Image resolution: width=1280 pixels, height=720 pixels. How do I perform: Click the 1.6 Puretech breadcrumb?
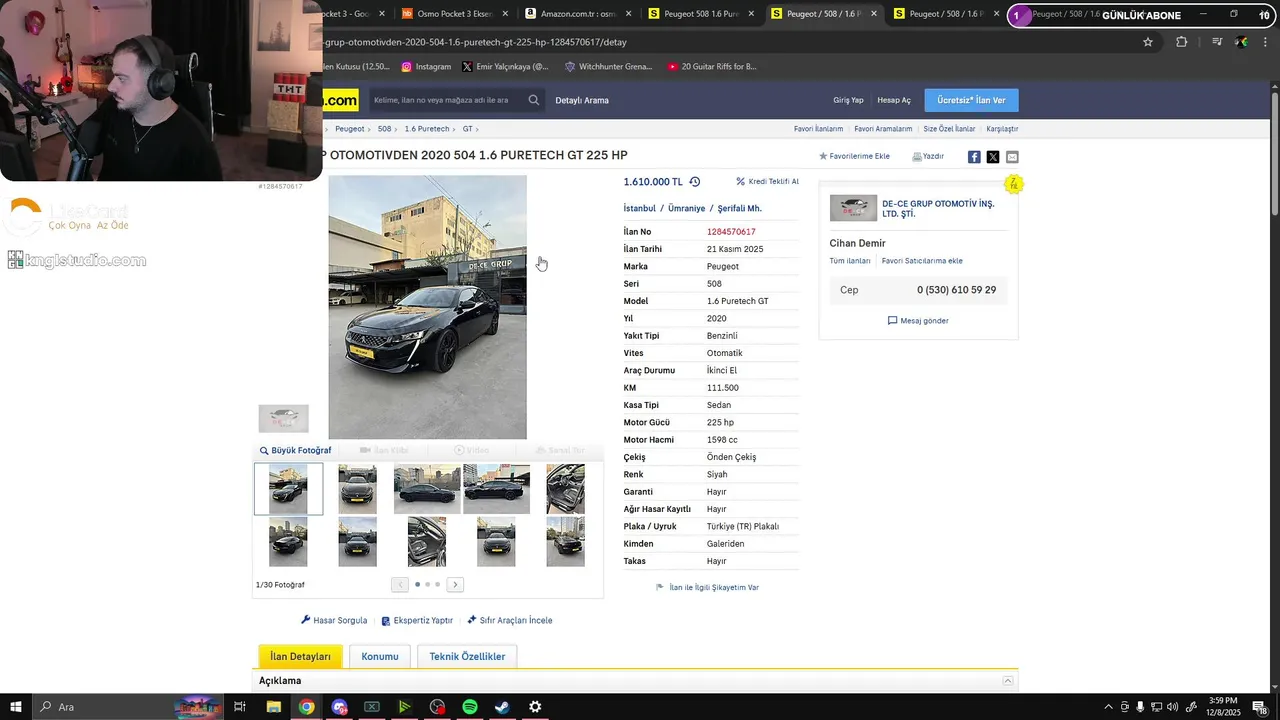click(427, 129)
